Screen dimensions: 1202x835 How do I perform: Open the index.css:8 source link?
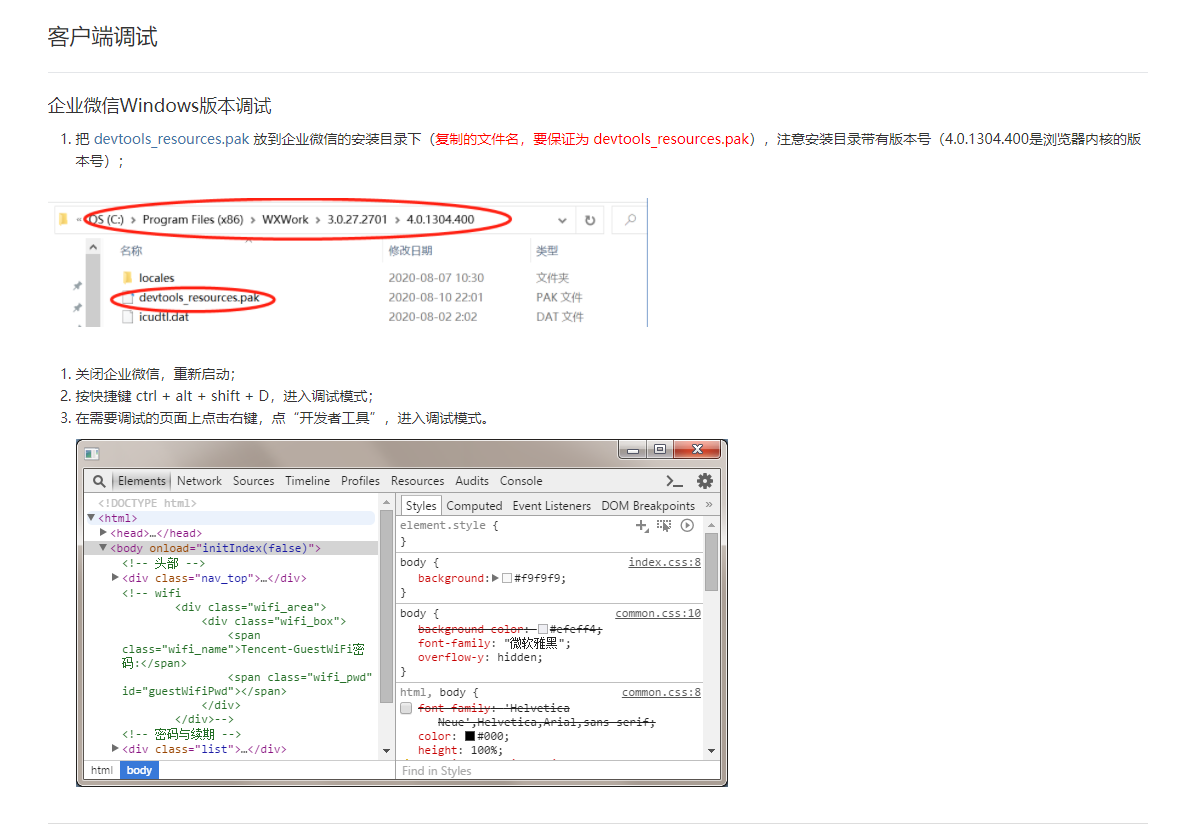(x=664, y=563)
